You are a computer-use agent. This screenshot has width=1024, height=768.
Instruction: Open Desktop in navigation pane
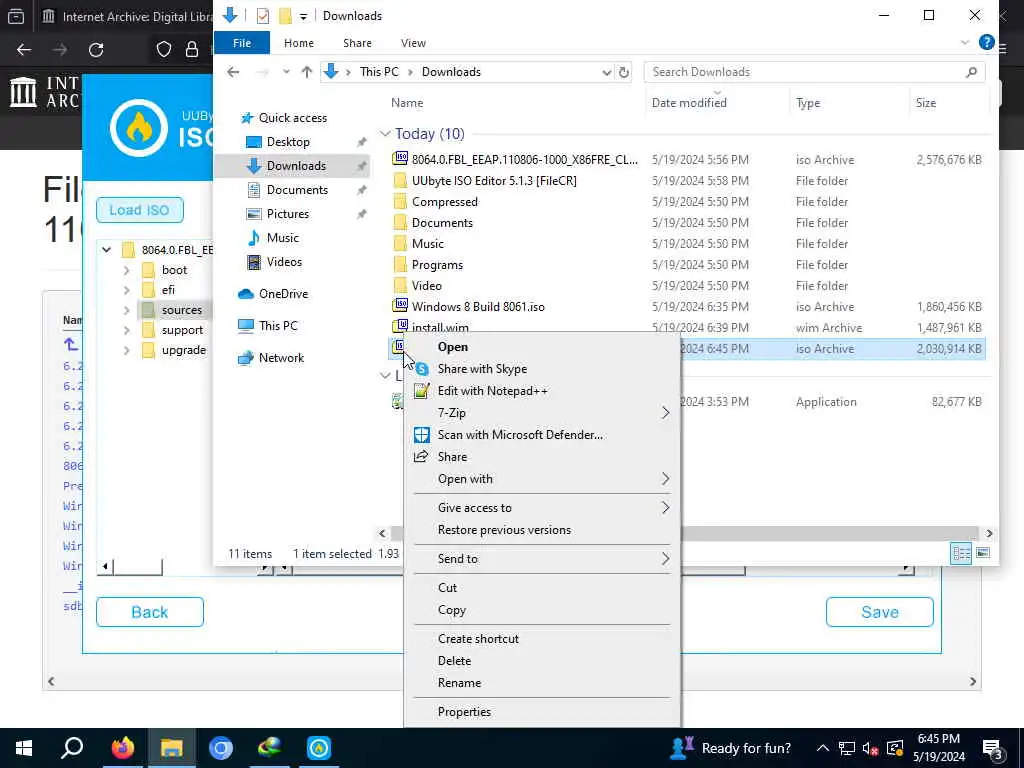[x=288, y=142]
